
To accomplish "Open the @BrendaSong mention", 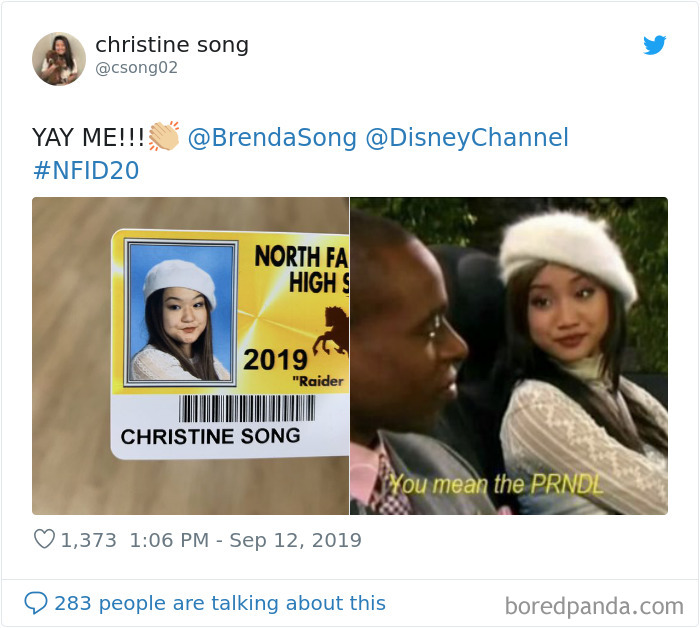I will (x=272, y=137).
